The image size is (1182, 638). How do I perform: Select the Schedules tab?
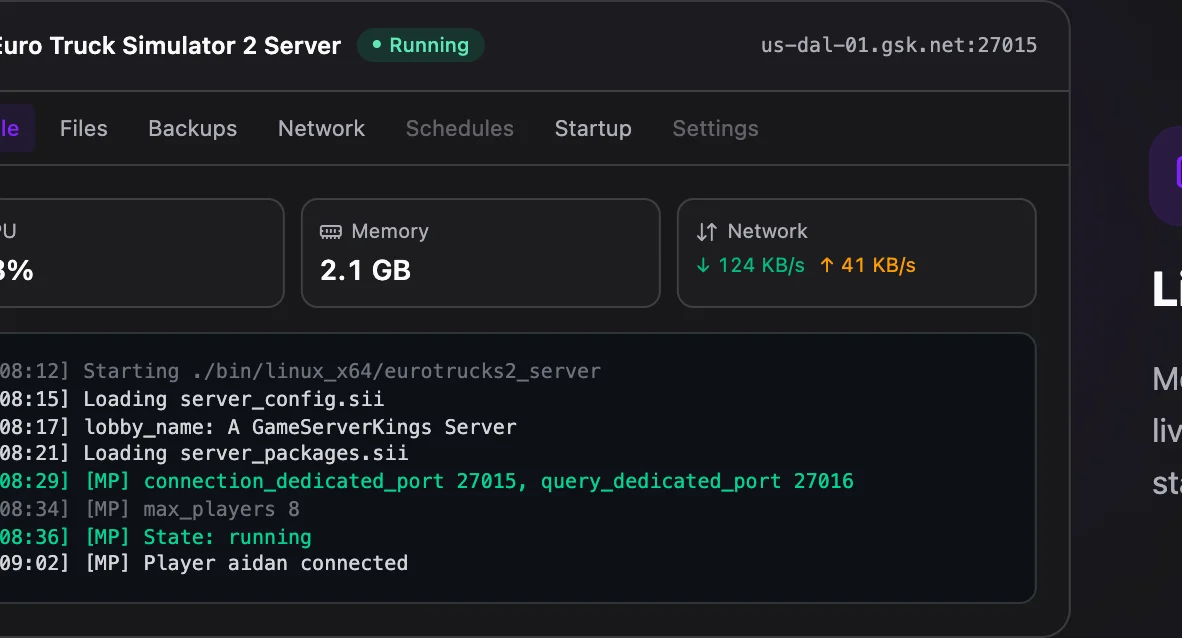(460, 128)
